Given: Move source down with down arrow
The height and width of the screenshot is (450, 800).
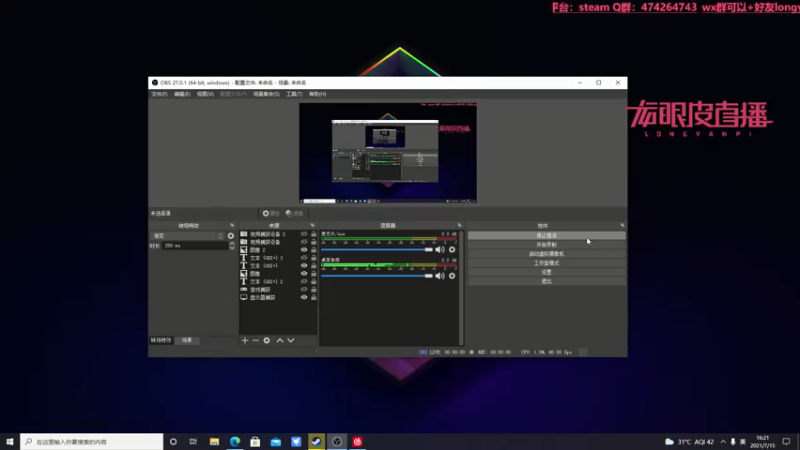Looking at the screenshot, I should click(x=291, y=340).
